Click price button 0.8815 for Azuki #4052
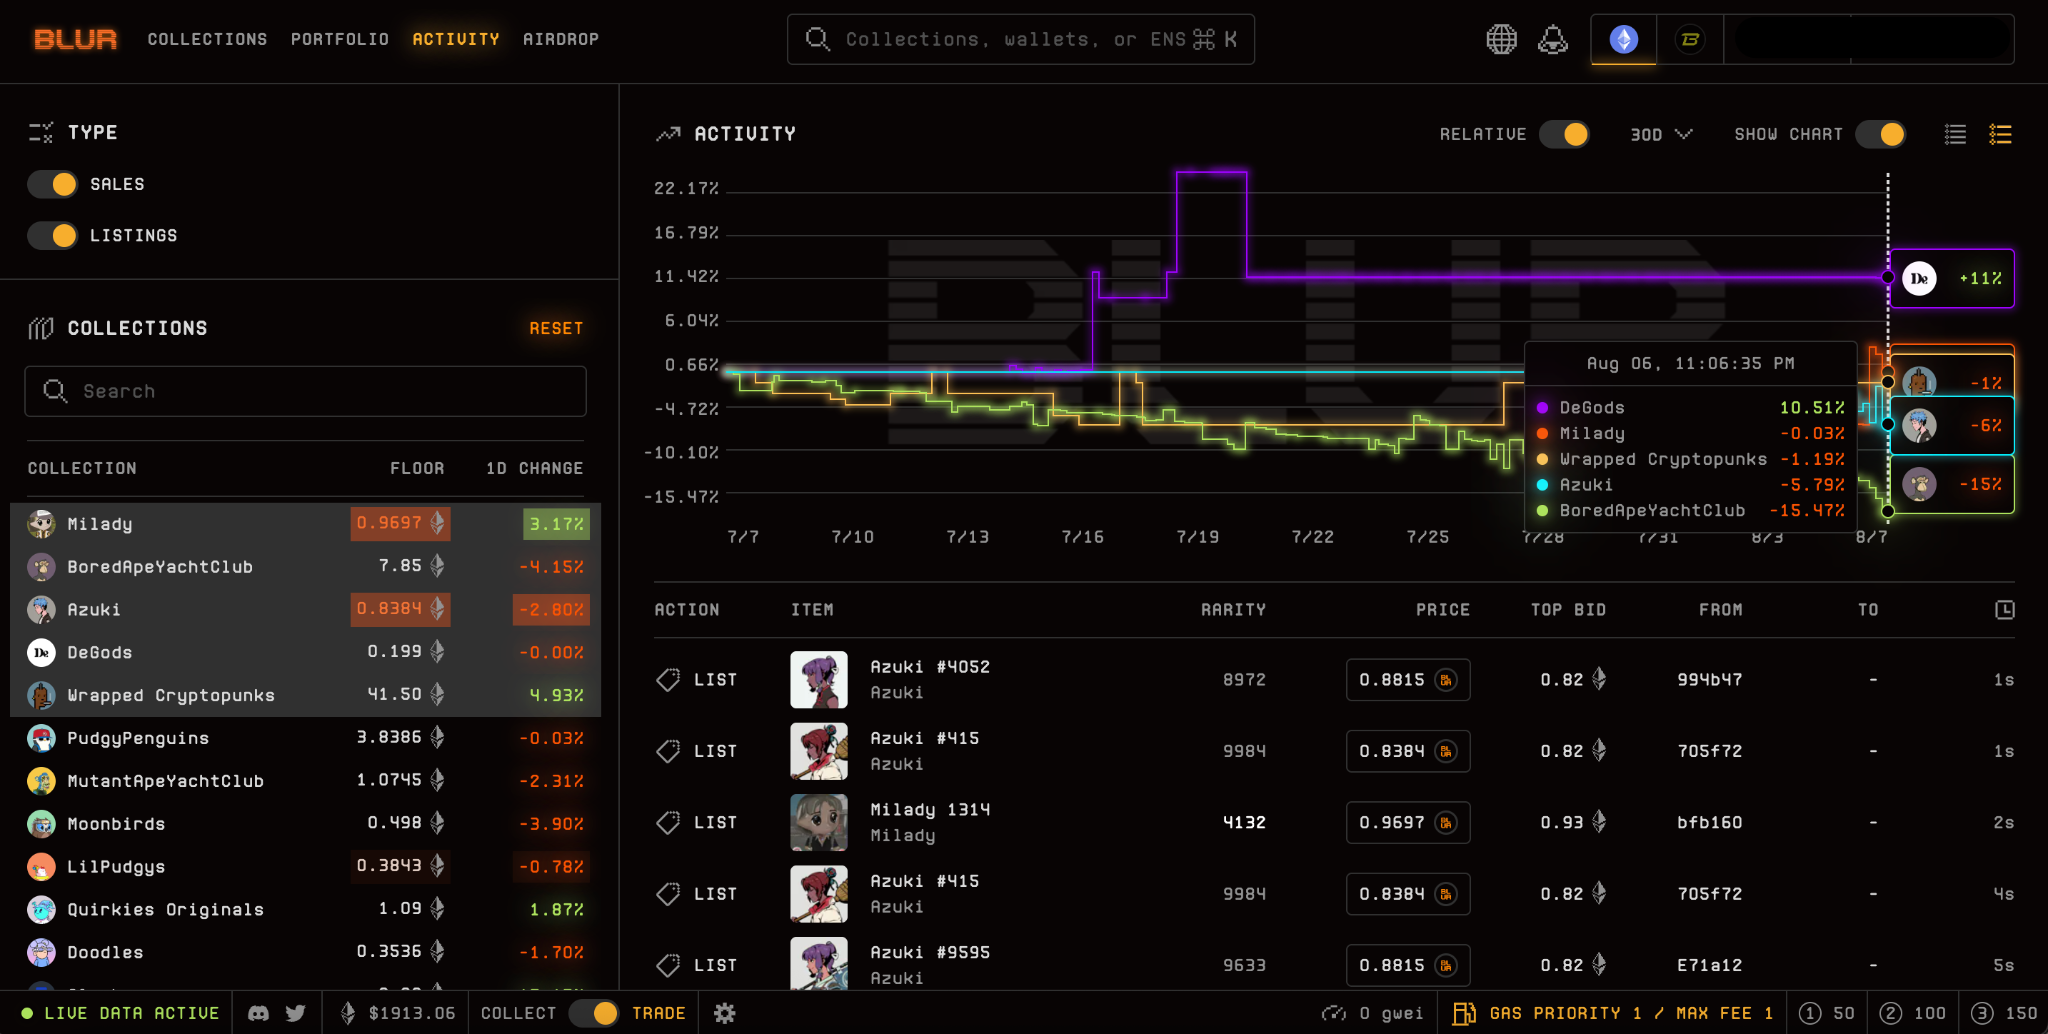Image resolution: width=2048 pixels, height=1034 pixels. (1408, 680)
